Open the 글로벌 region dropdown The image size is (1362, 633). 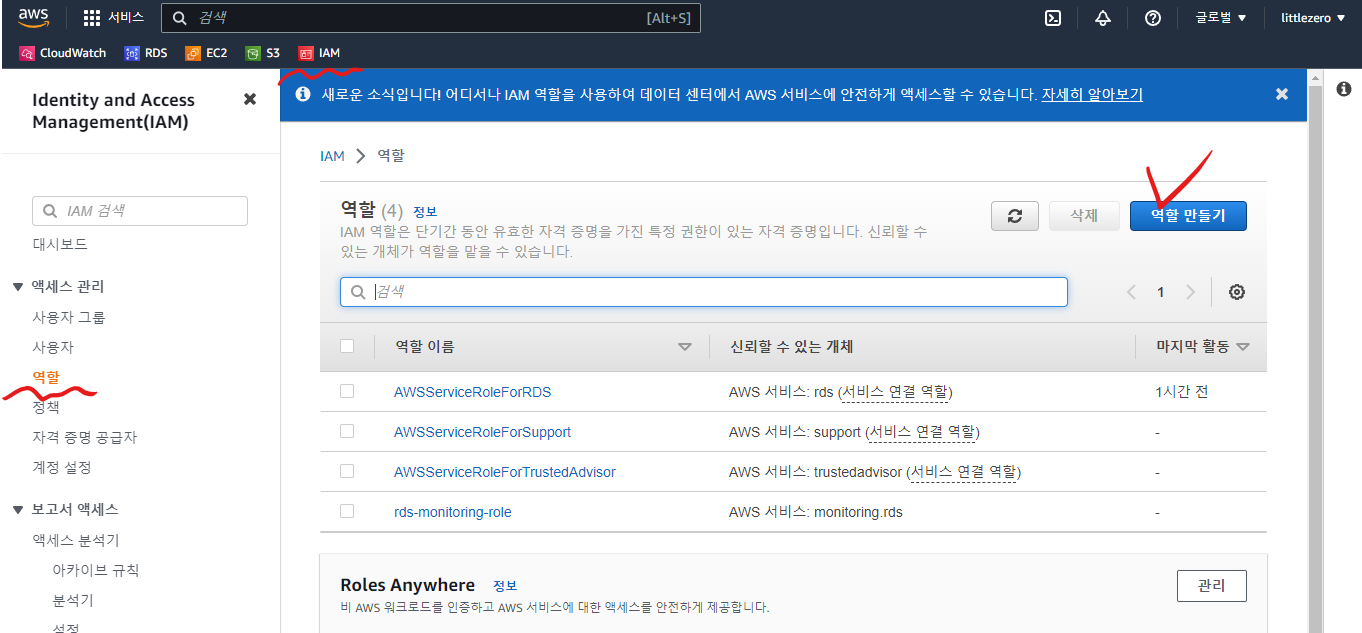point(1220,18)
